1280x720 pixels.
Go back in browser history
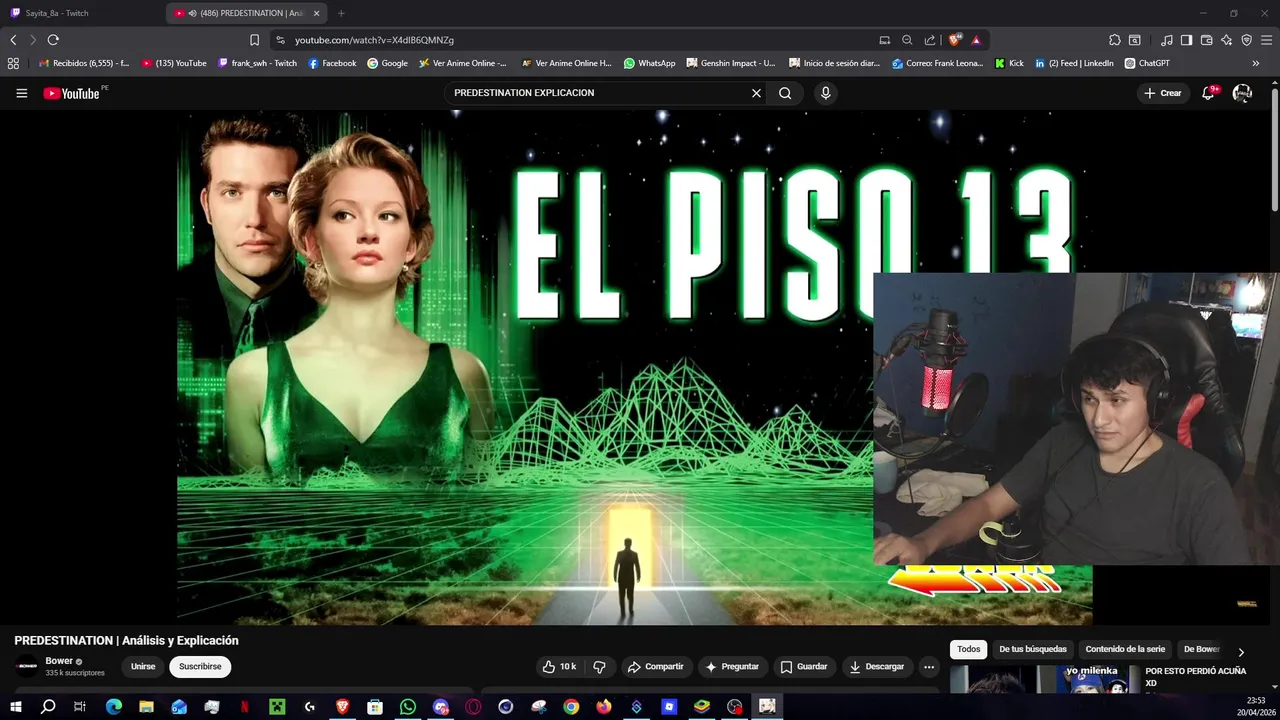(x=13, y=40)
